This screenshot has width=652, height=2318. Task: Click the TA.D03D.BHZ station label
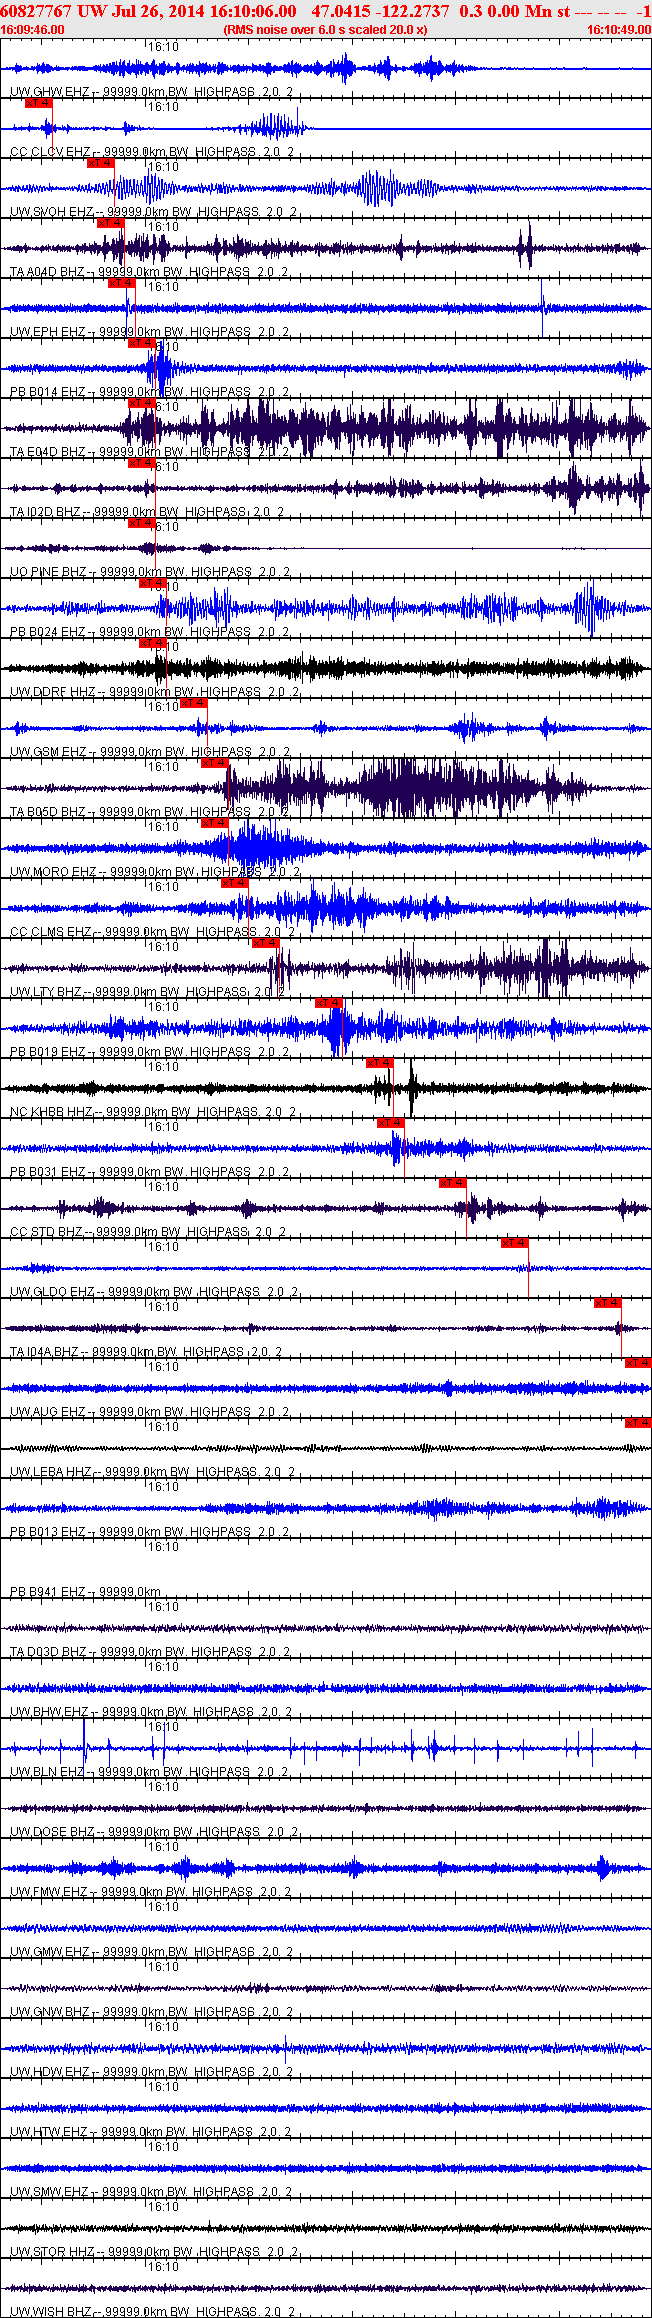pyautogui.click(x=48, y=1652)
